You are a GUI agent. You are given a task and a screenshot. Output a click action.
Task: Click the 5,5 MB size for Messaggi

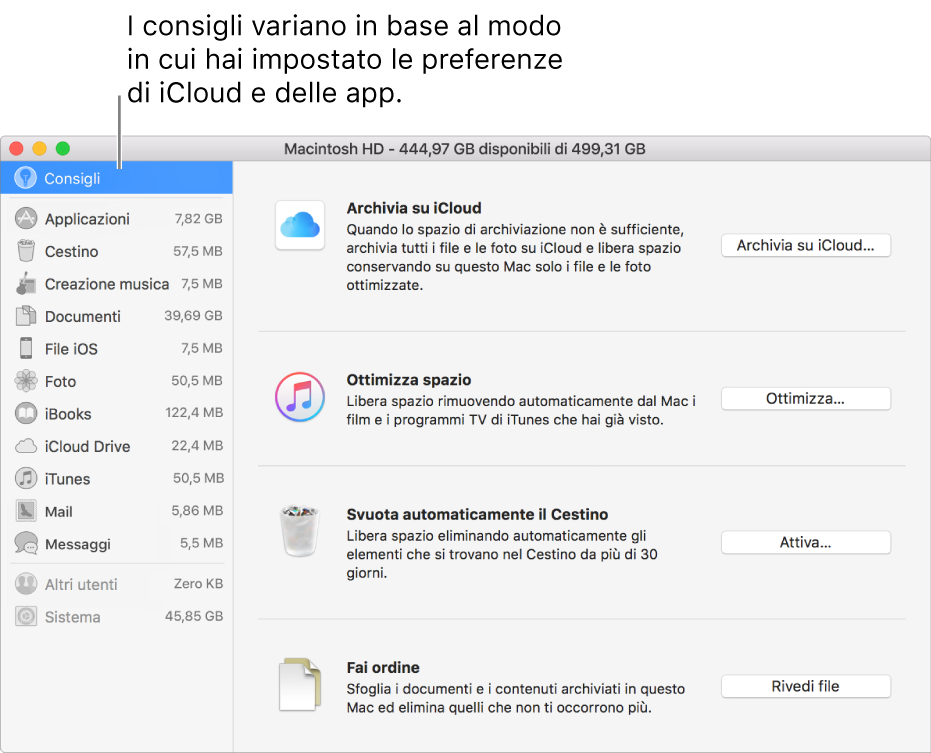(201, 543)
